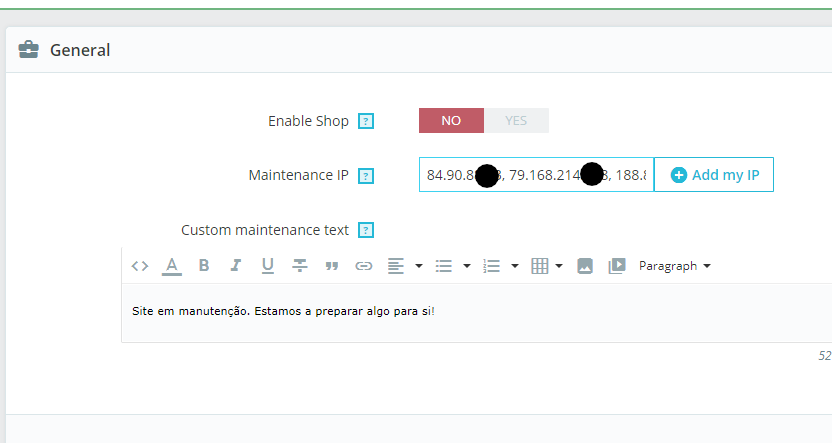This screenshot has width=832, height=443.
Task: Open table options dropdown arrow
Action: click(x=559, y=266)
